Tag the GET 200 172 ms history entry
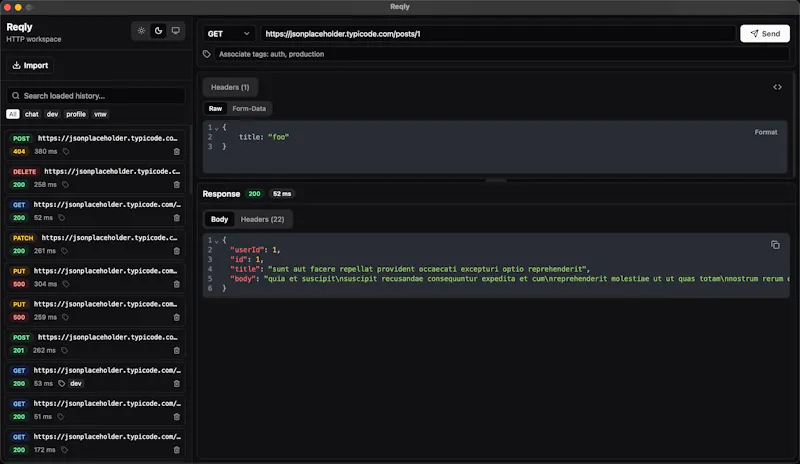The width and height of the screenshot is (800, 464). click(x=64, y=450)
